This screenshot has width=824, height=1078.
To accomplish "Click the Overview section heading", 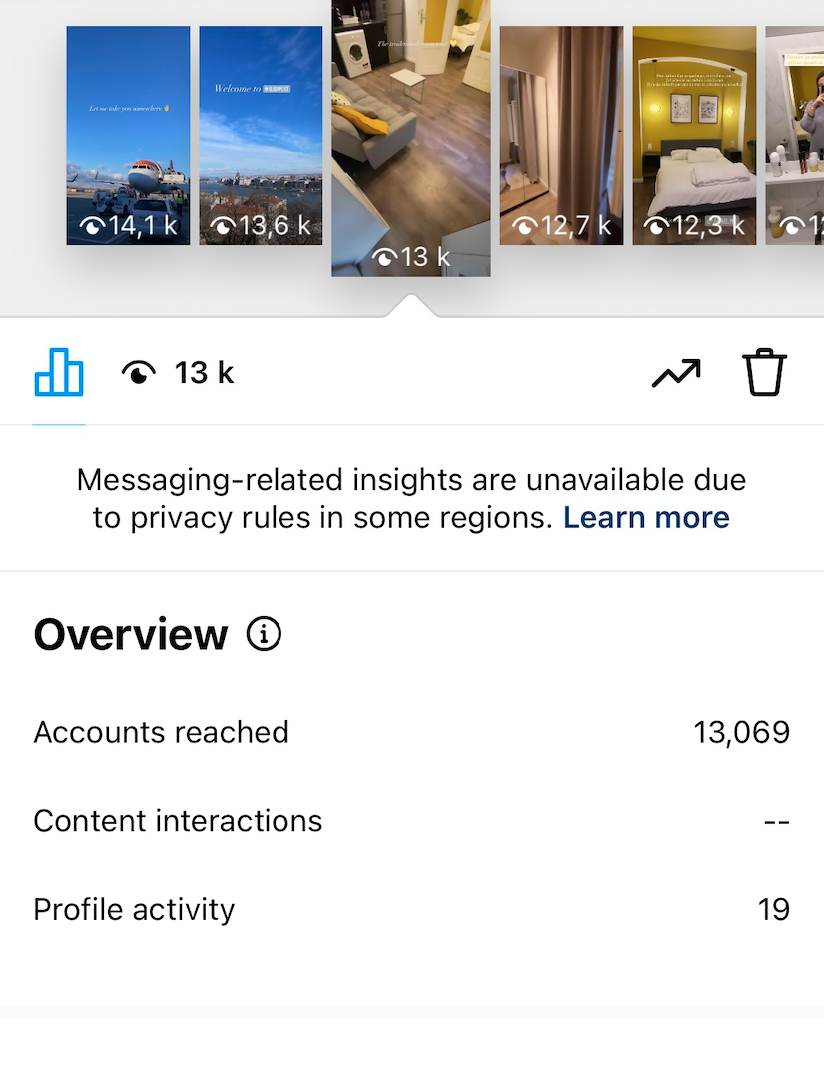I will 131,635.
